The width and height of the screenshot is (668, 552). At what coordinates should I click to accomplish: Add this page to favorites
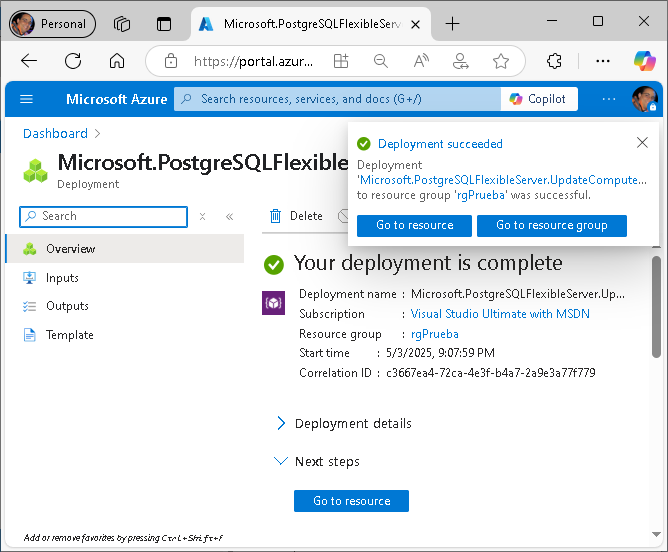[x=501, y=61]
